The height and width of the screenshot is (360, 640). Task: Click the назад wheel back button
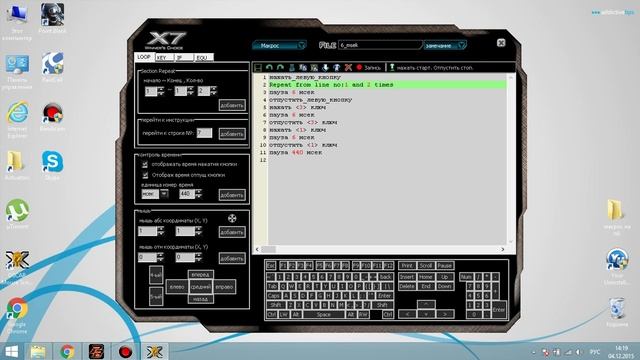pyautogui.click(x=200, y=299)
